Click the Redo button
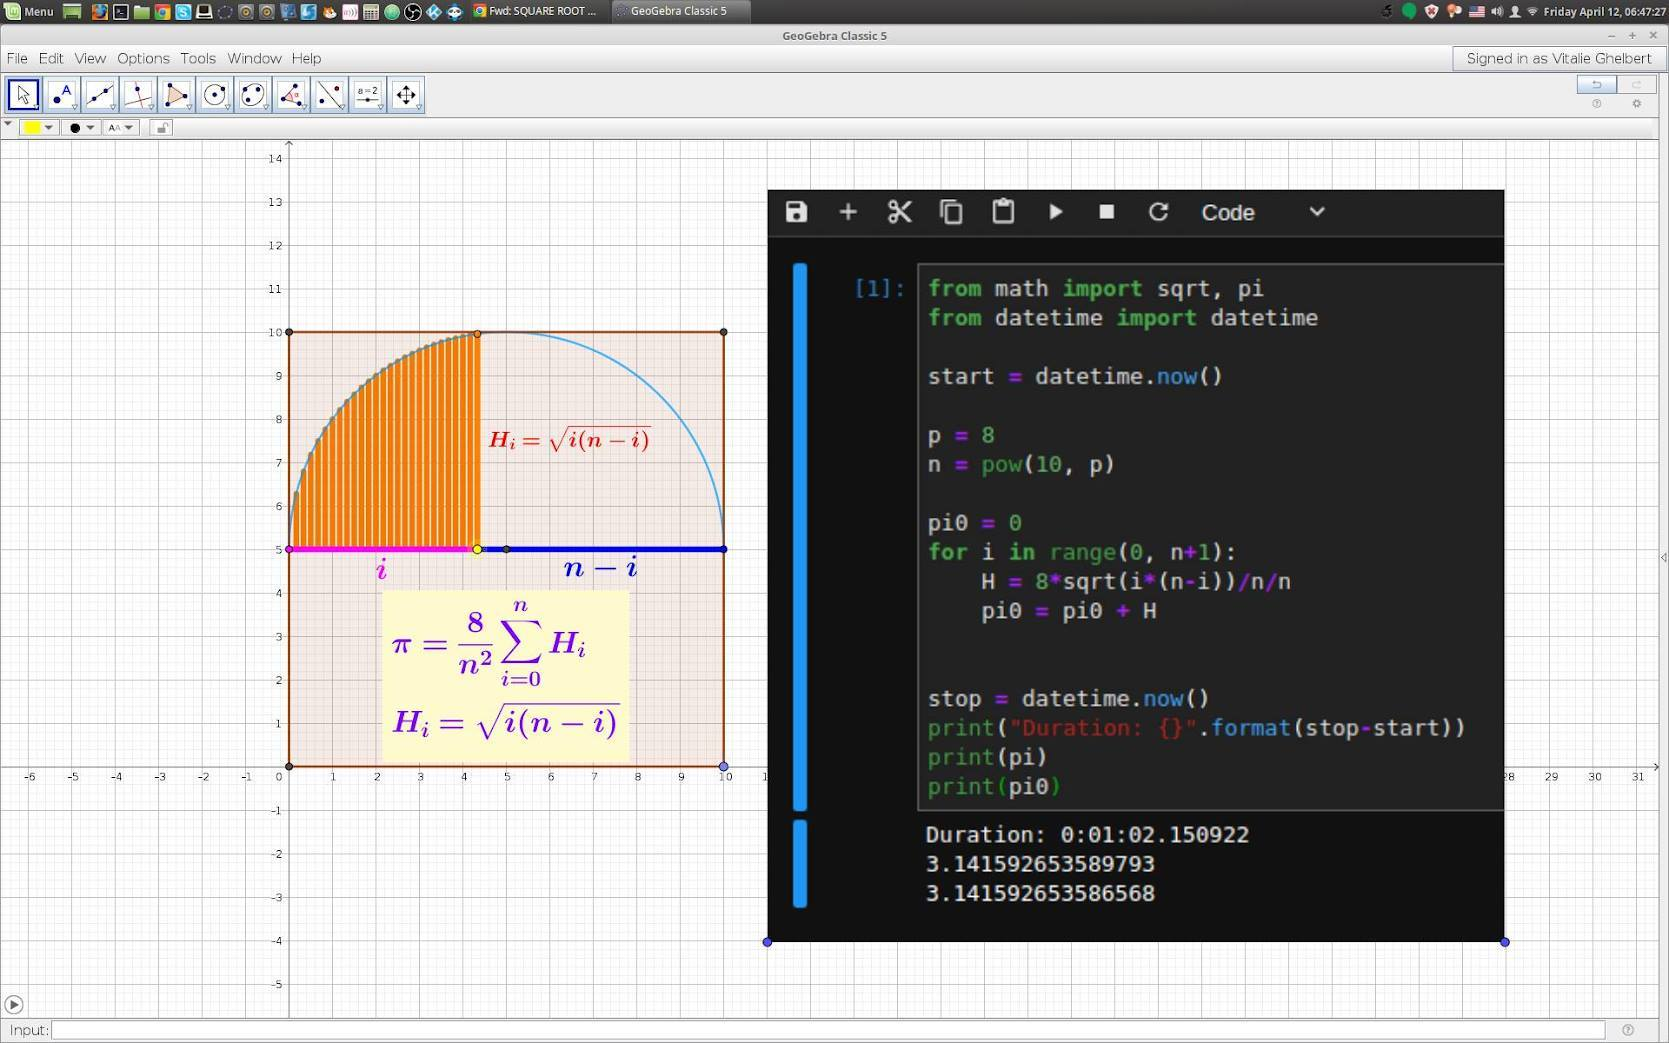Viewport: 1669px width, 1043px height. click(1636, 84)
